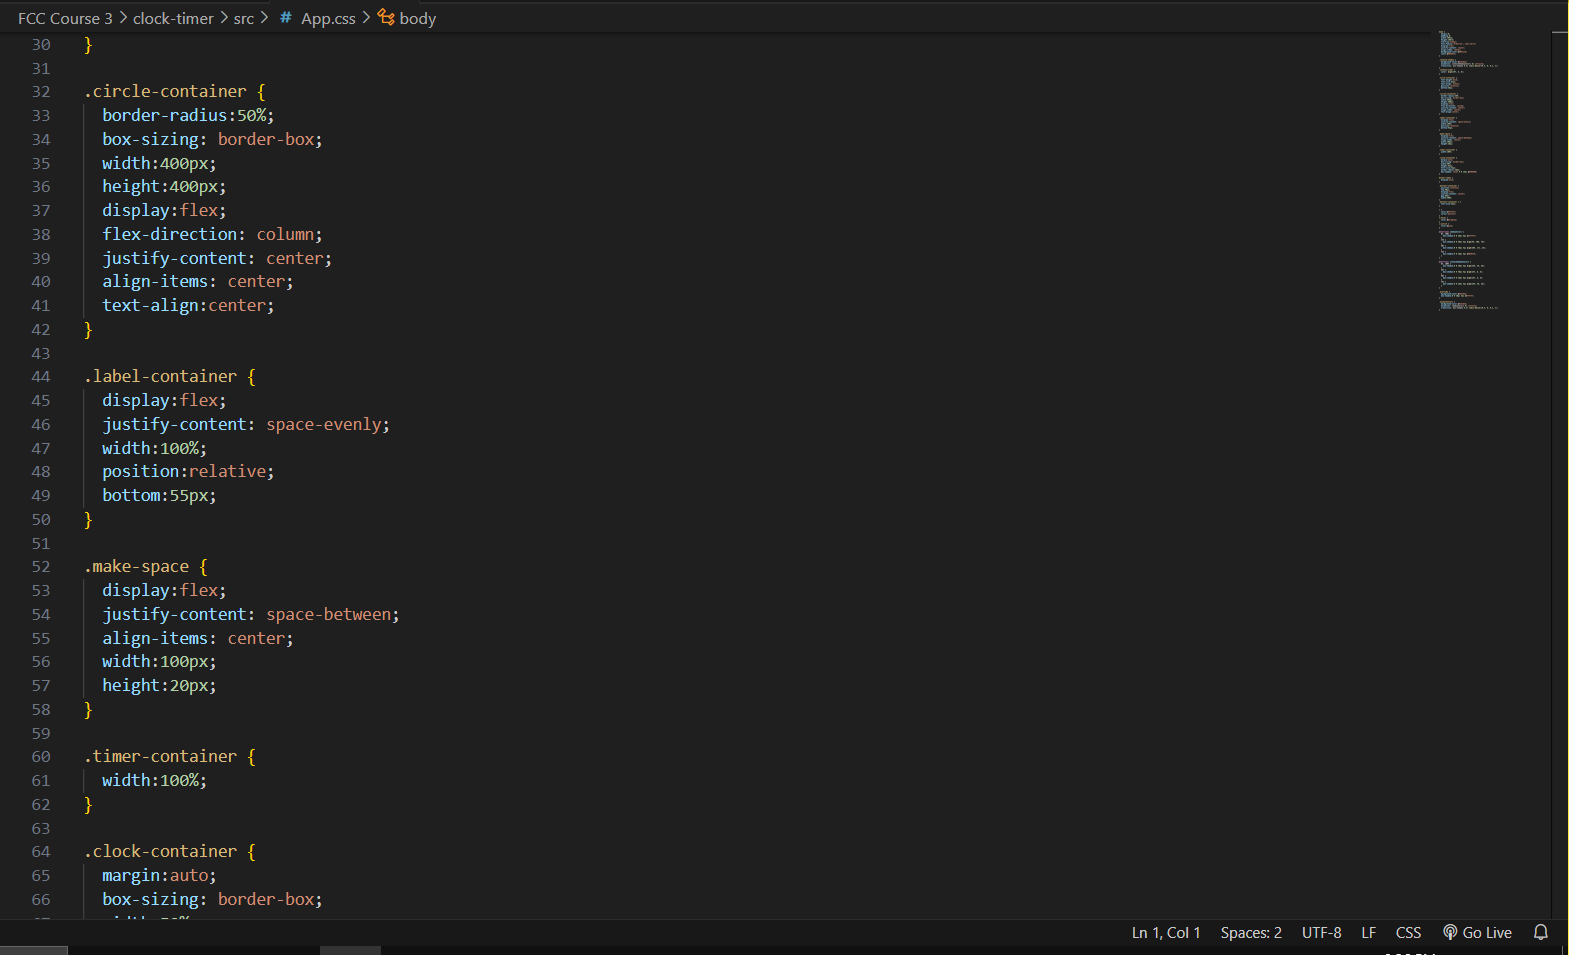1569x955 pixels.
Task: Open notifications with the bell icon
Action: [x=1541, y=932]
